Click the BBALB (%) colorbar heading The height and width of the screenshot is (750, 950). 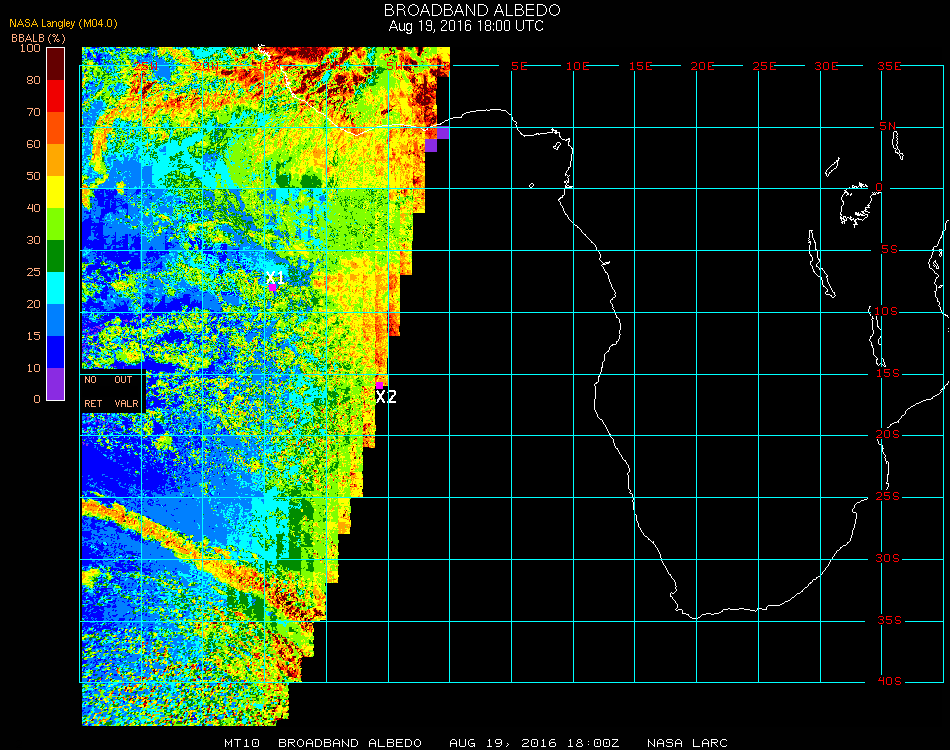[x=38, y=37]
